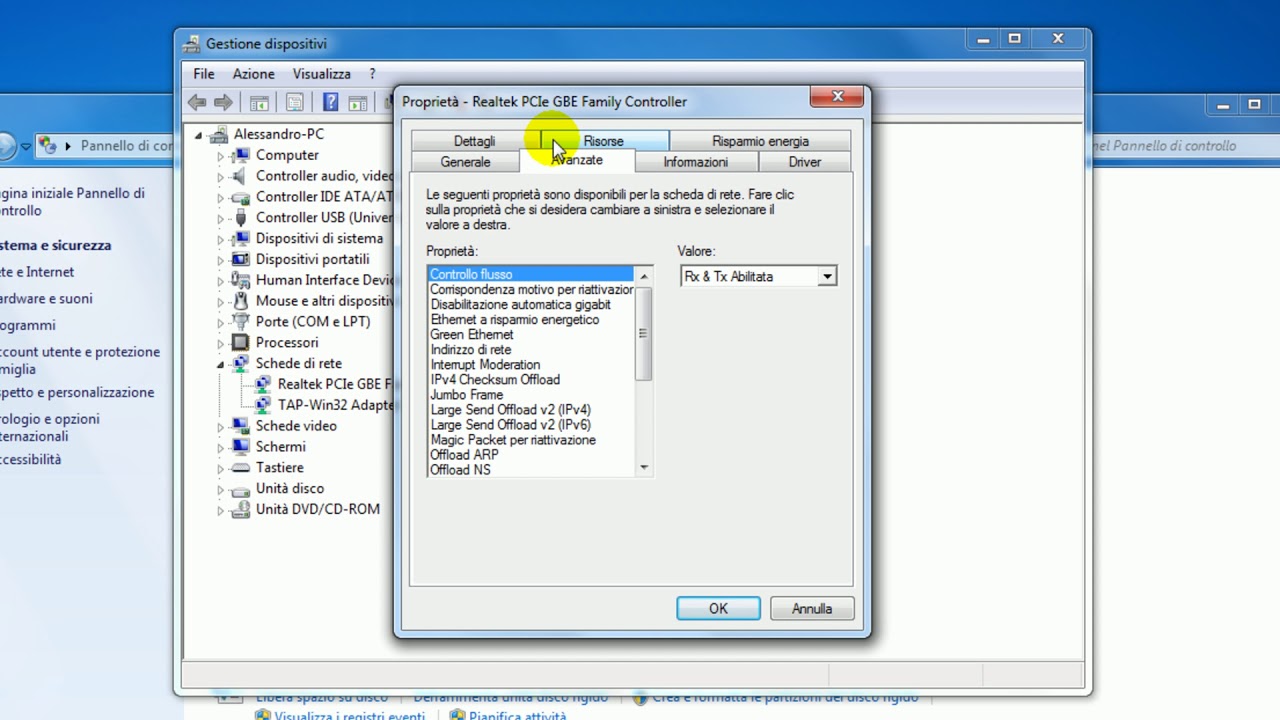The width and height of the screenshot is (1280, 720).
Task: Expand the Unità disco tree node
Action: pyautogui.click(x=221, y=489)
